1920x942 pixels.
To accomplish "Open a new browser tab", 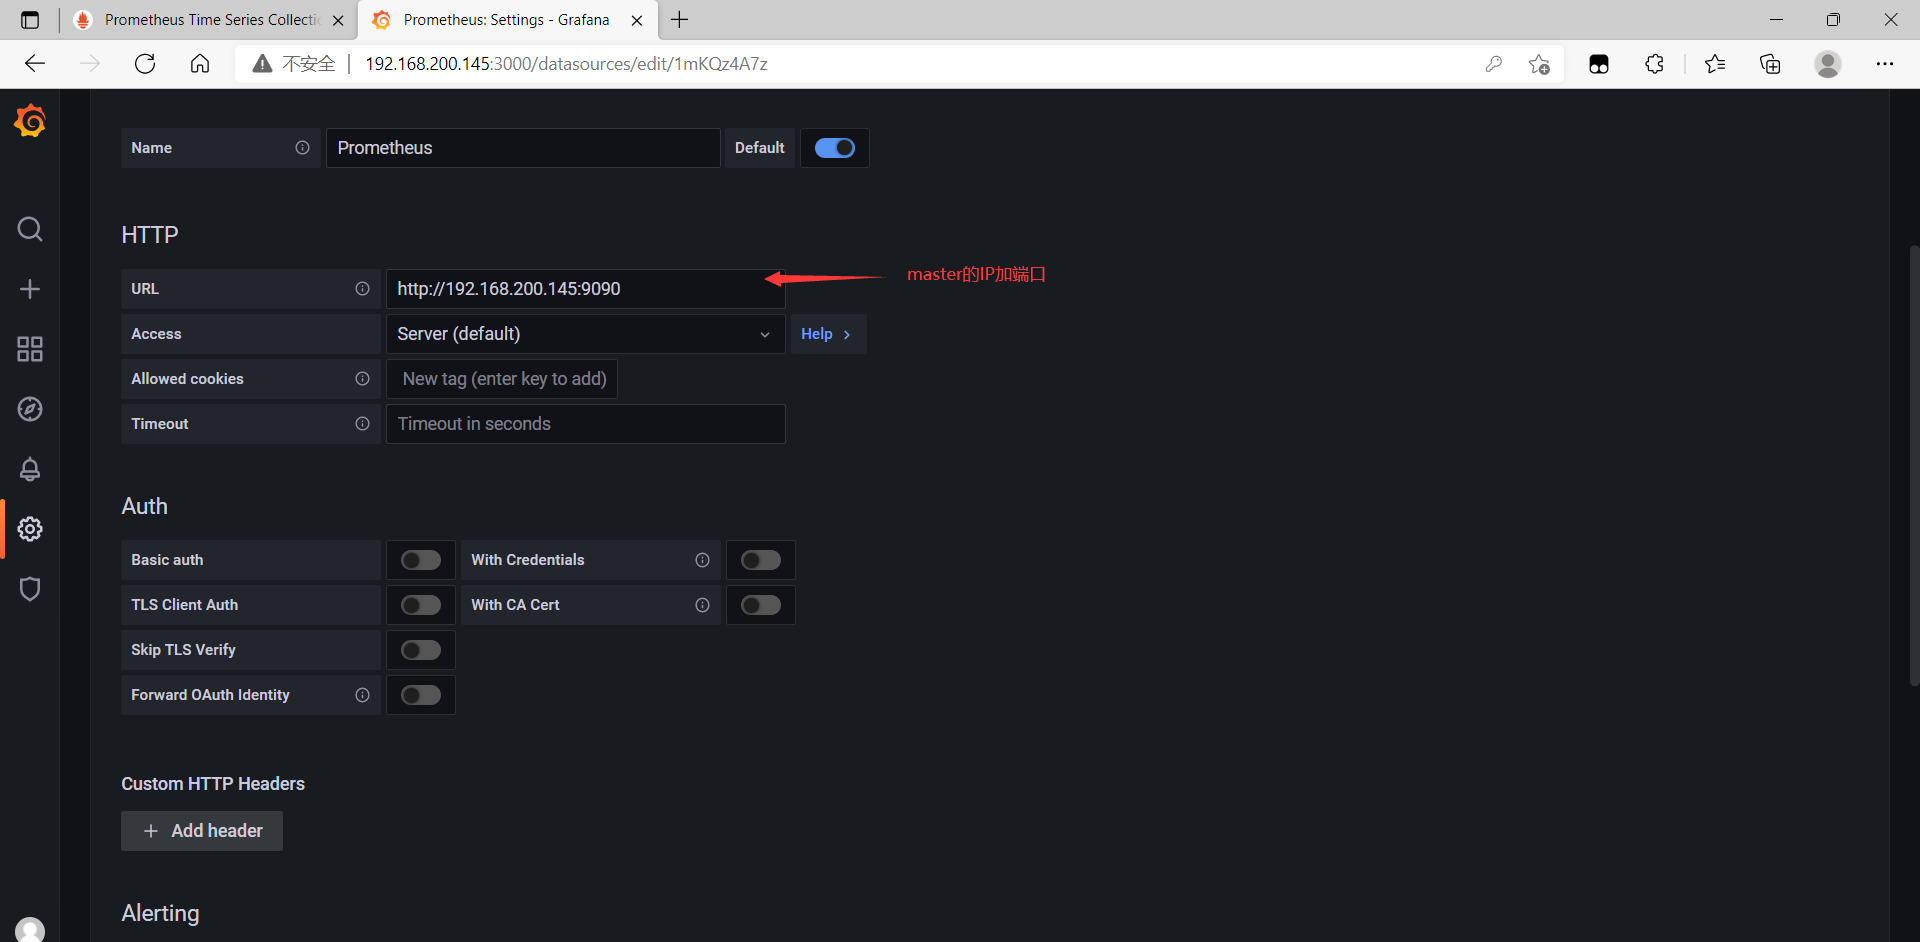I will (680, 20).
